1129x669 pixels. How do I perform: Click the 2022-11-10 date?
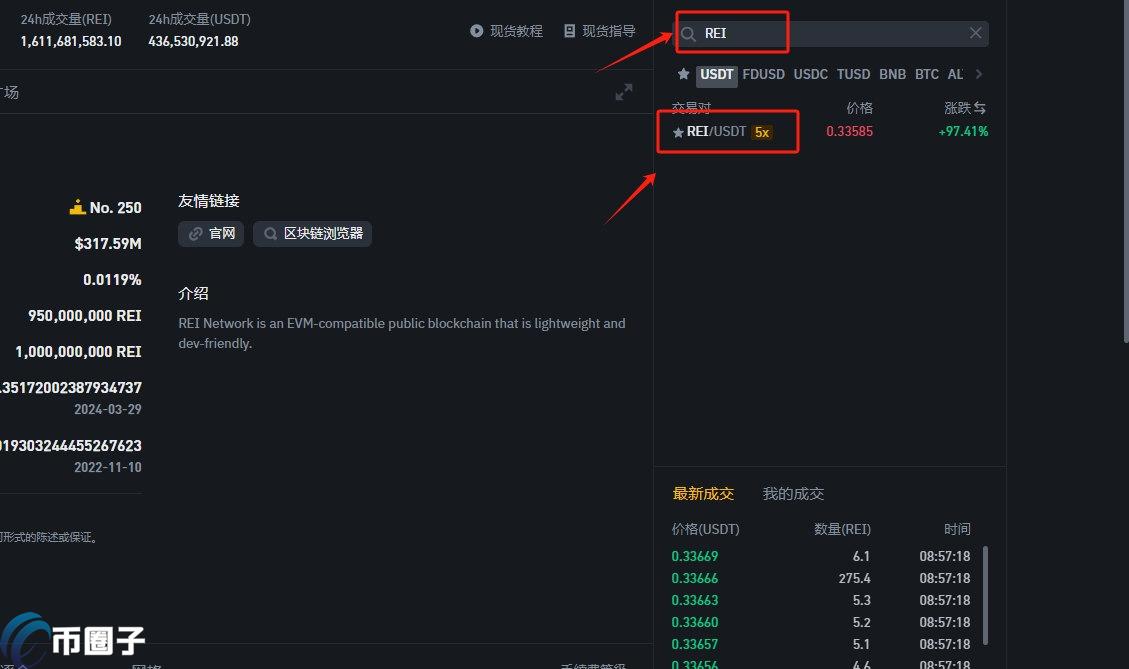coord(108,467)
